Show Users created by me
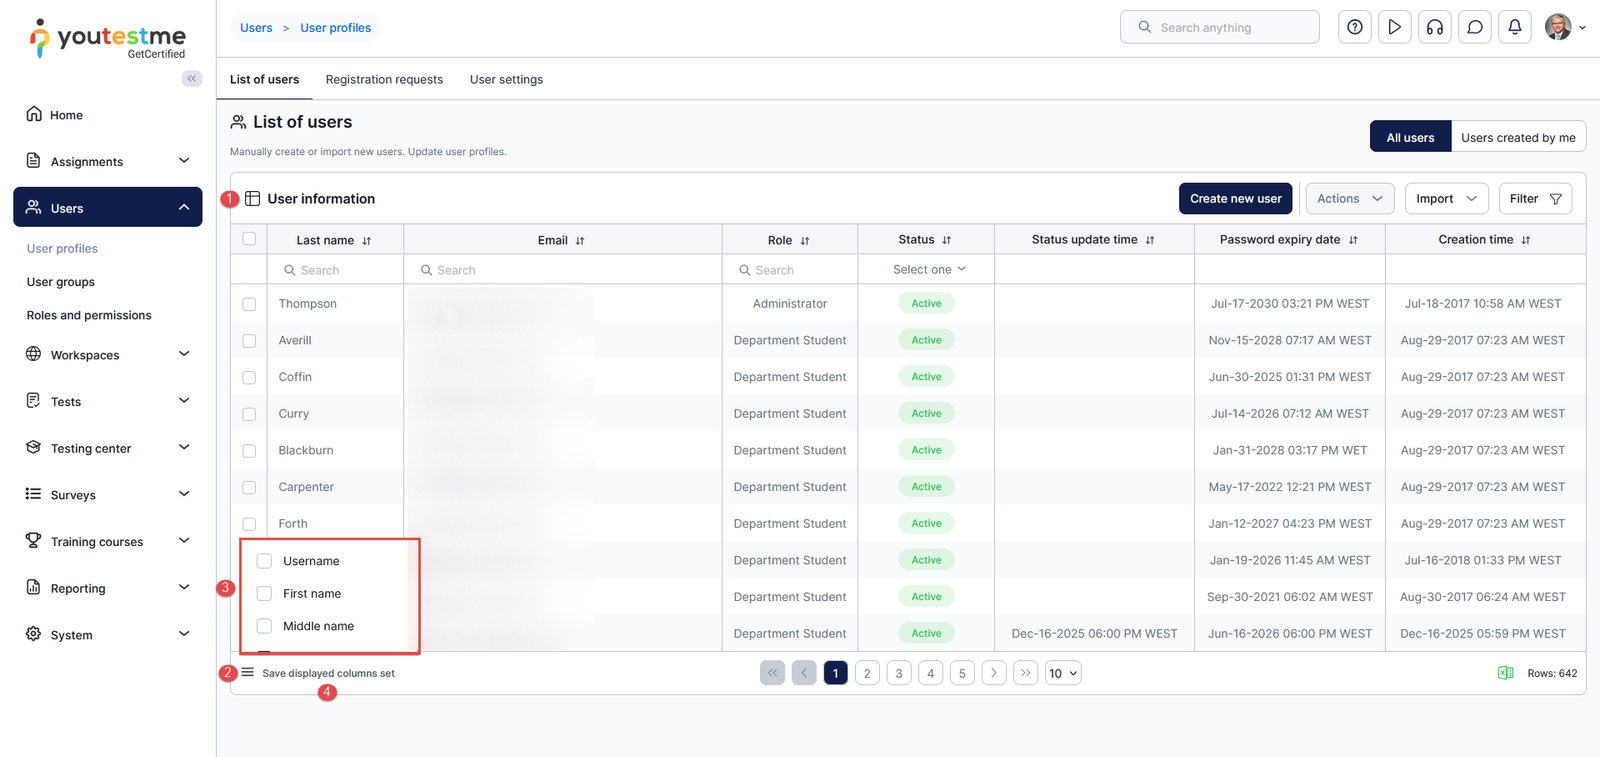The image size is (1600, 757). click(1517, 138)
